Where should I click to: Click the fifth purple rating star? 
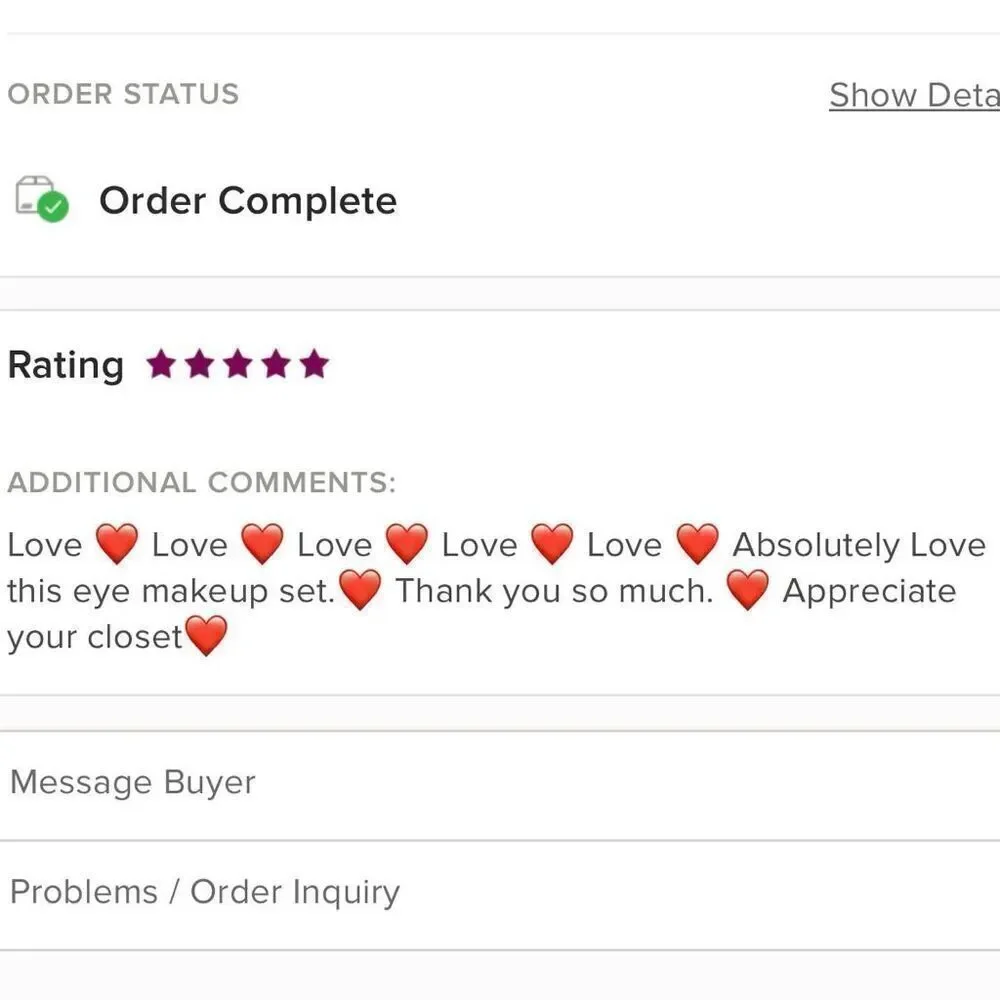pyautogui.click(x=314, y=364)
